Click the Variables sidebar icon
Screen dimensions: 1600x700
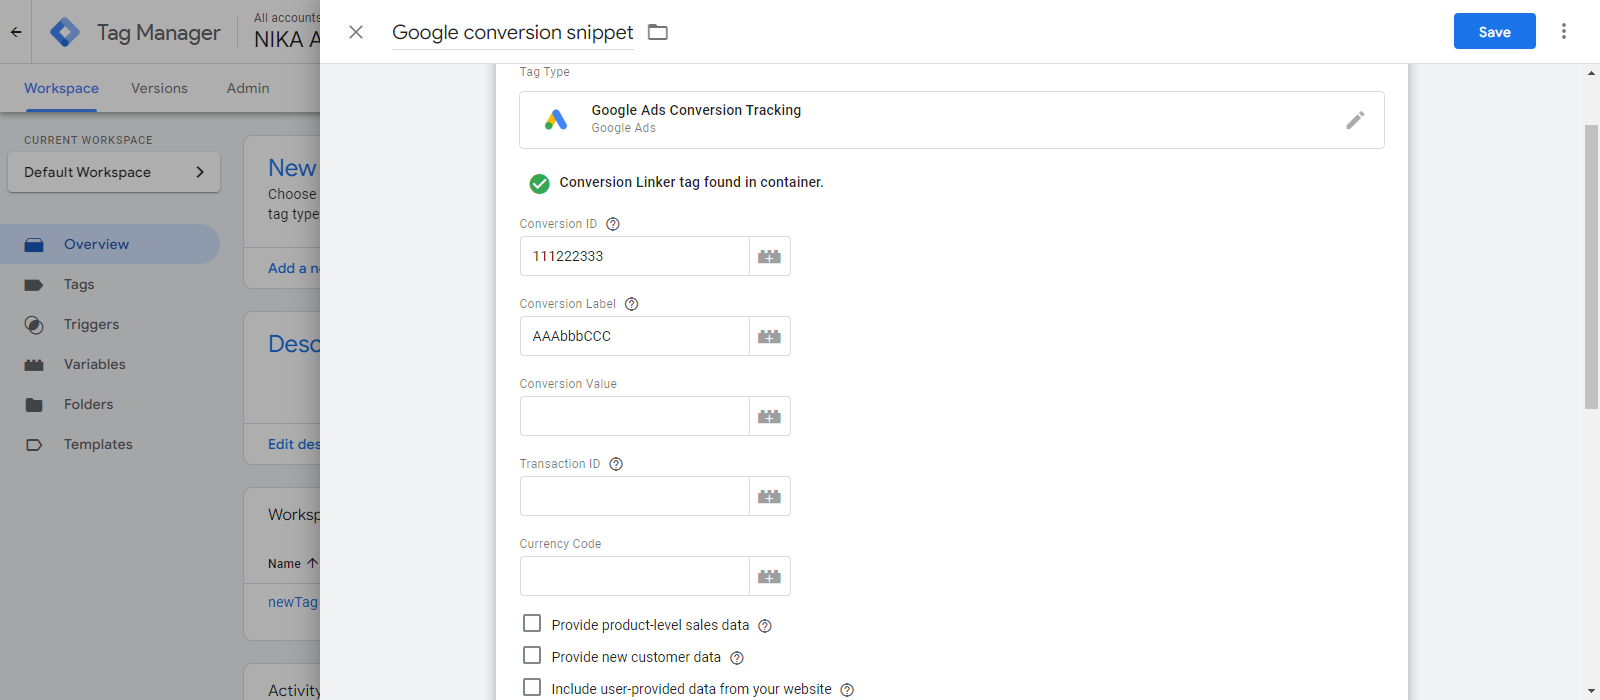click(x=34, y=365)
